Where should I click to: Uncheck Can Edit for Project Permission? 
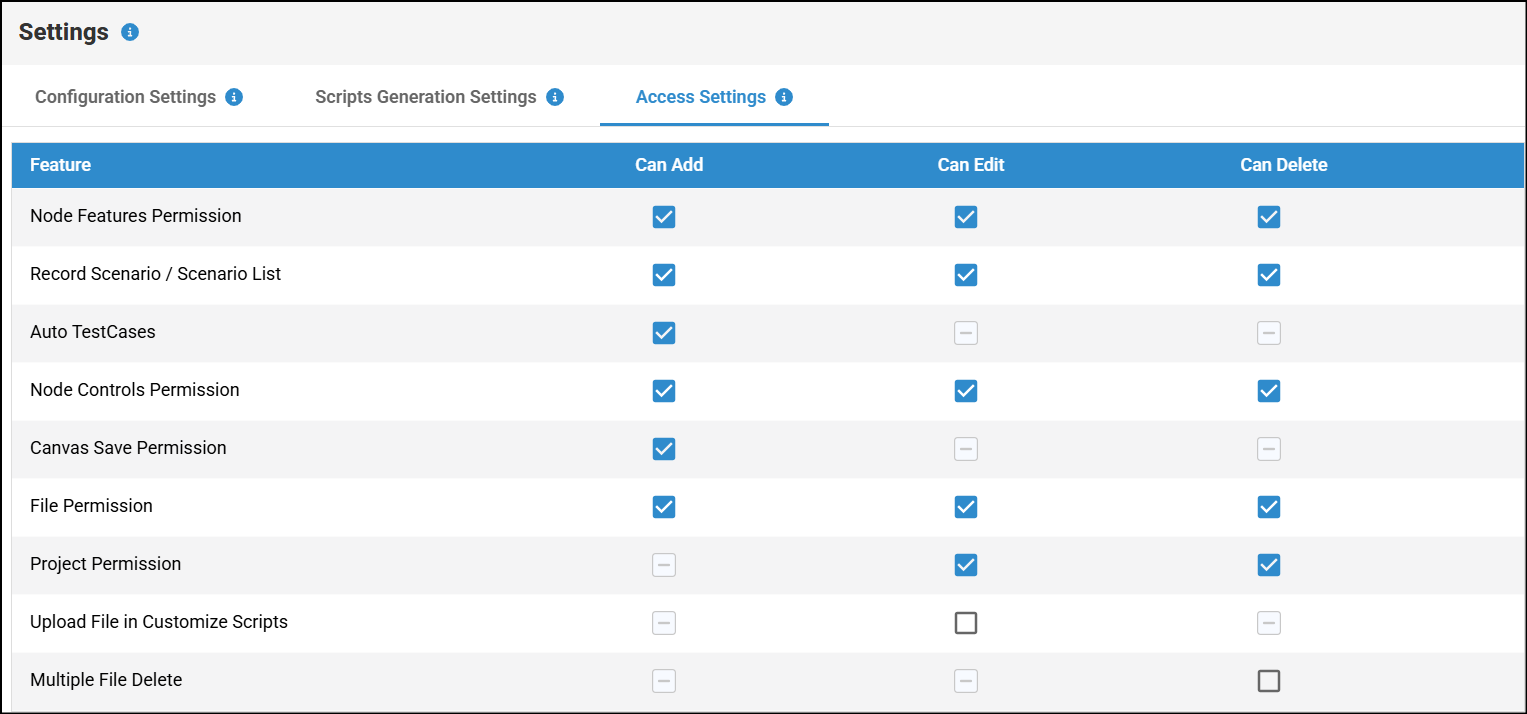click(966, 565)
